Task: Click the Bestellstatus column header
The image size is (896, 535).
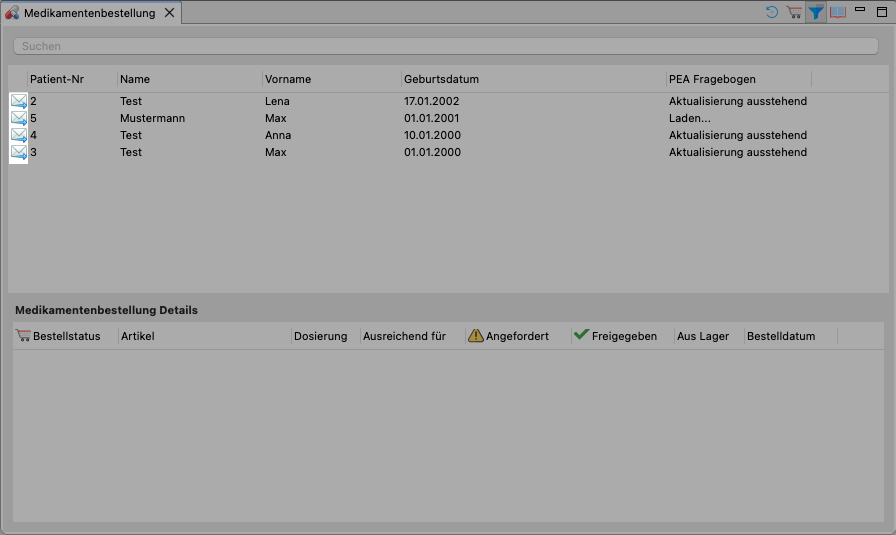Action: click(66, 336)
